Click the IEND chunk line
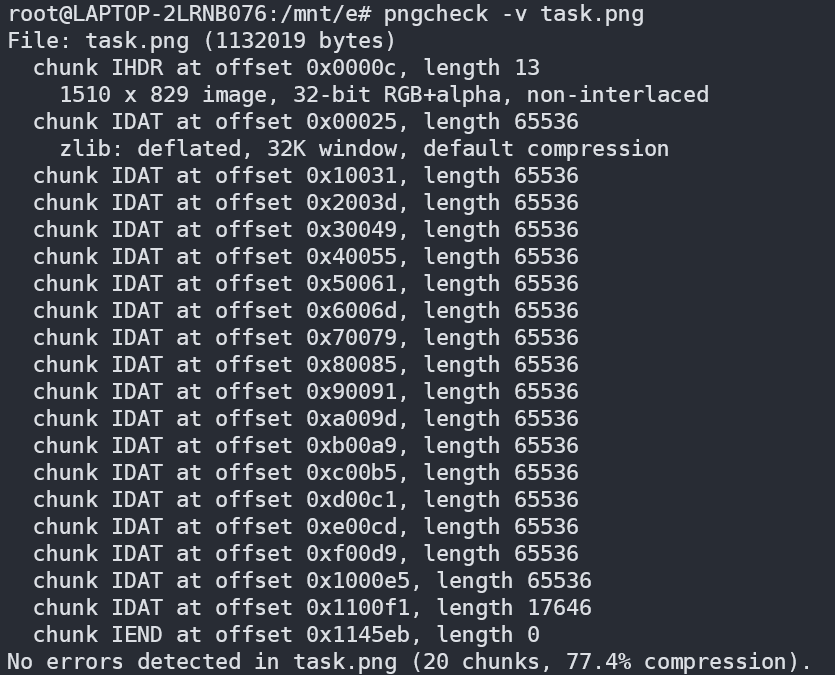Screen dimensions: 835x675 click(x=286, y=635)
